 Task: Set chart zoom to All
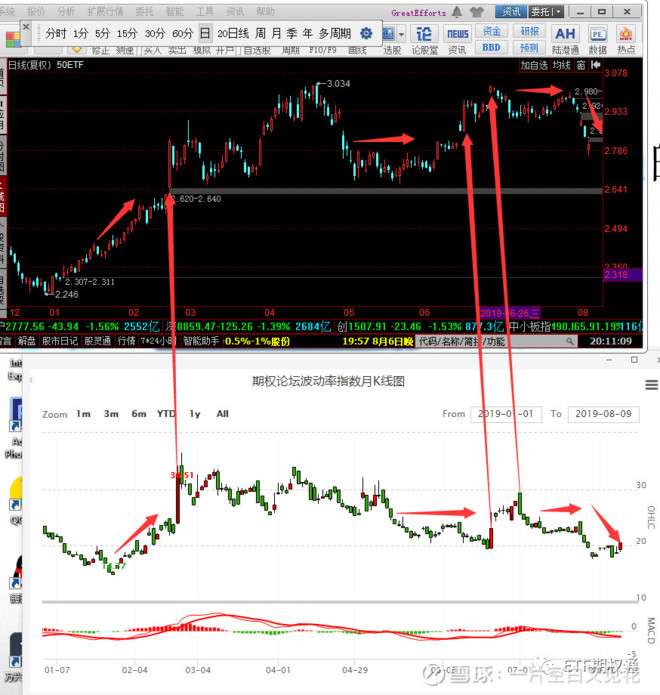(x=223, y=414)
